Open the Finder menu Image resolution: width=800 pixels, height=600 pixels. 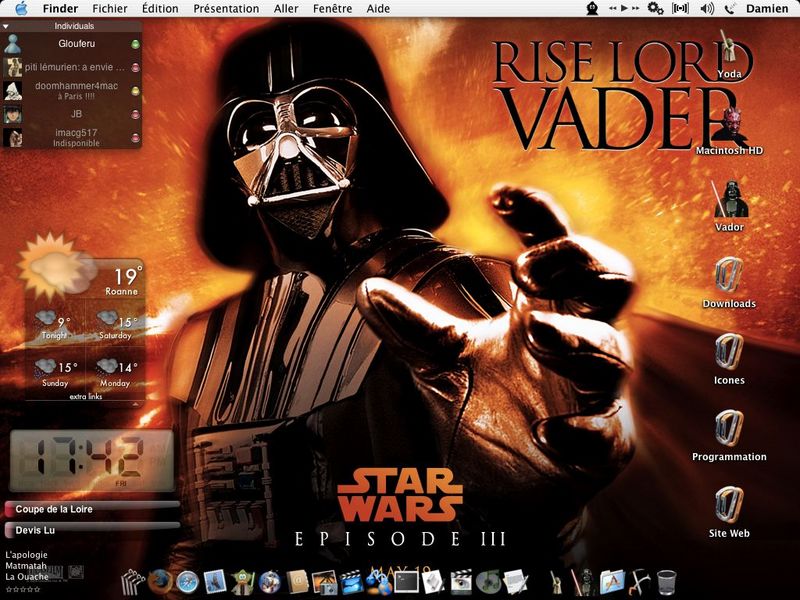[x=60, y=9]
